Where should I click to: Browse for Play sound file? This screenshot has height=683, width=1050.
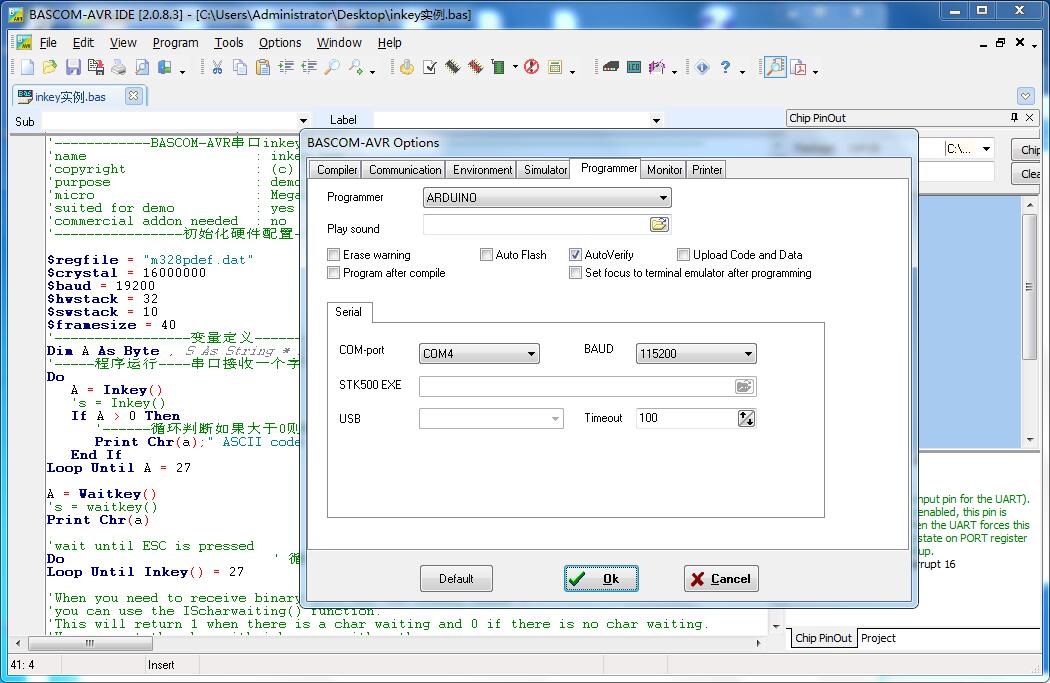(x=660, y=224)
